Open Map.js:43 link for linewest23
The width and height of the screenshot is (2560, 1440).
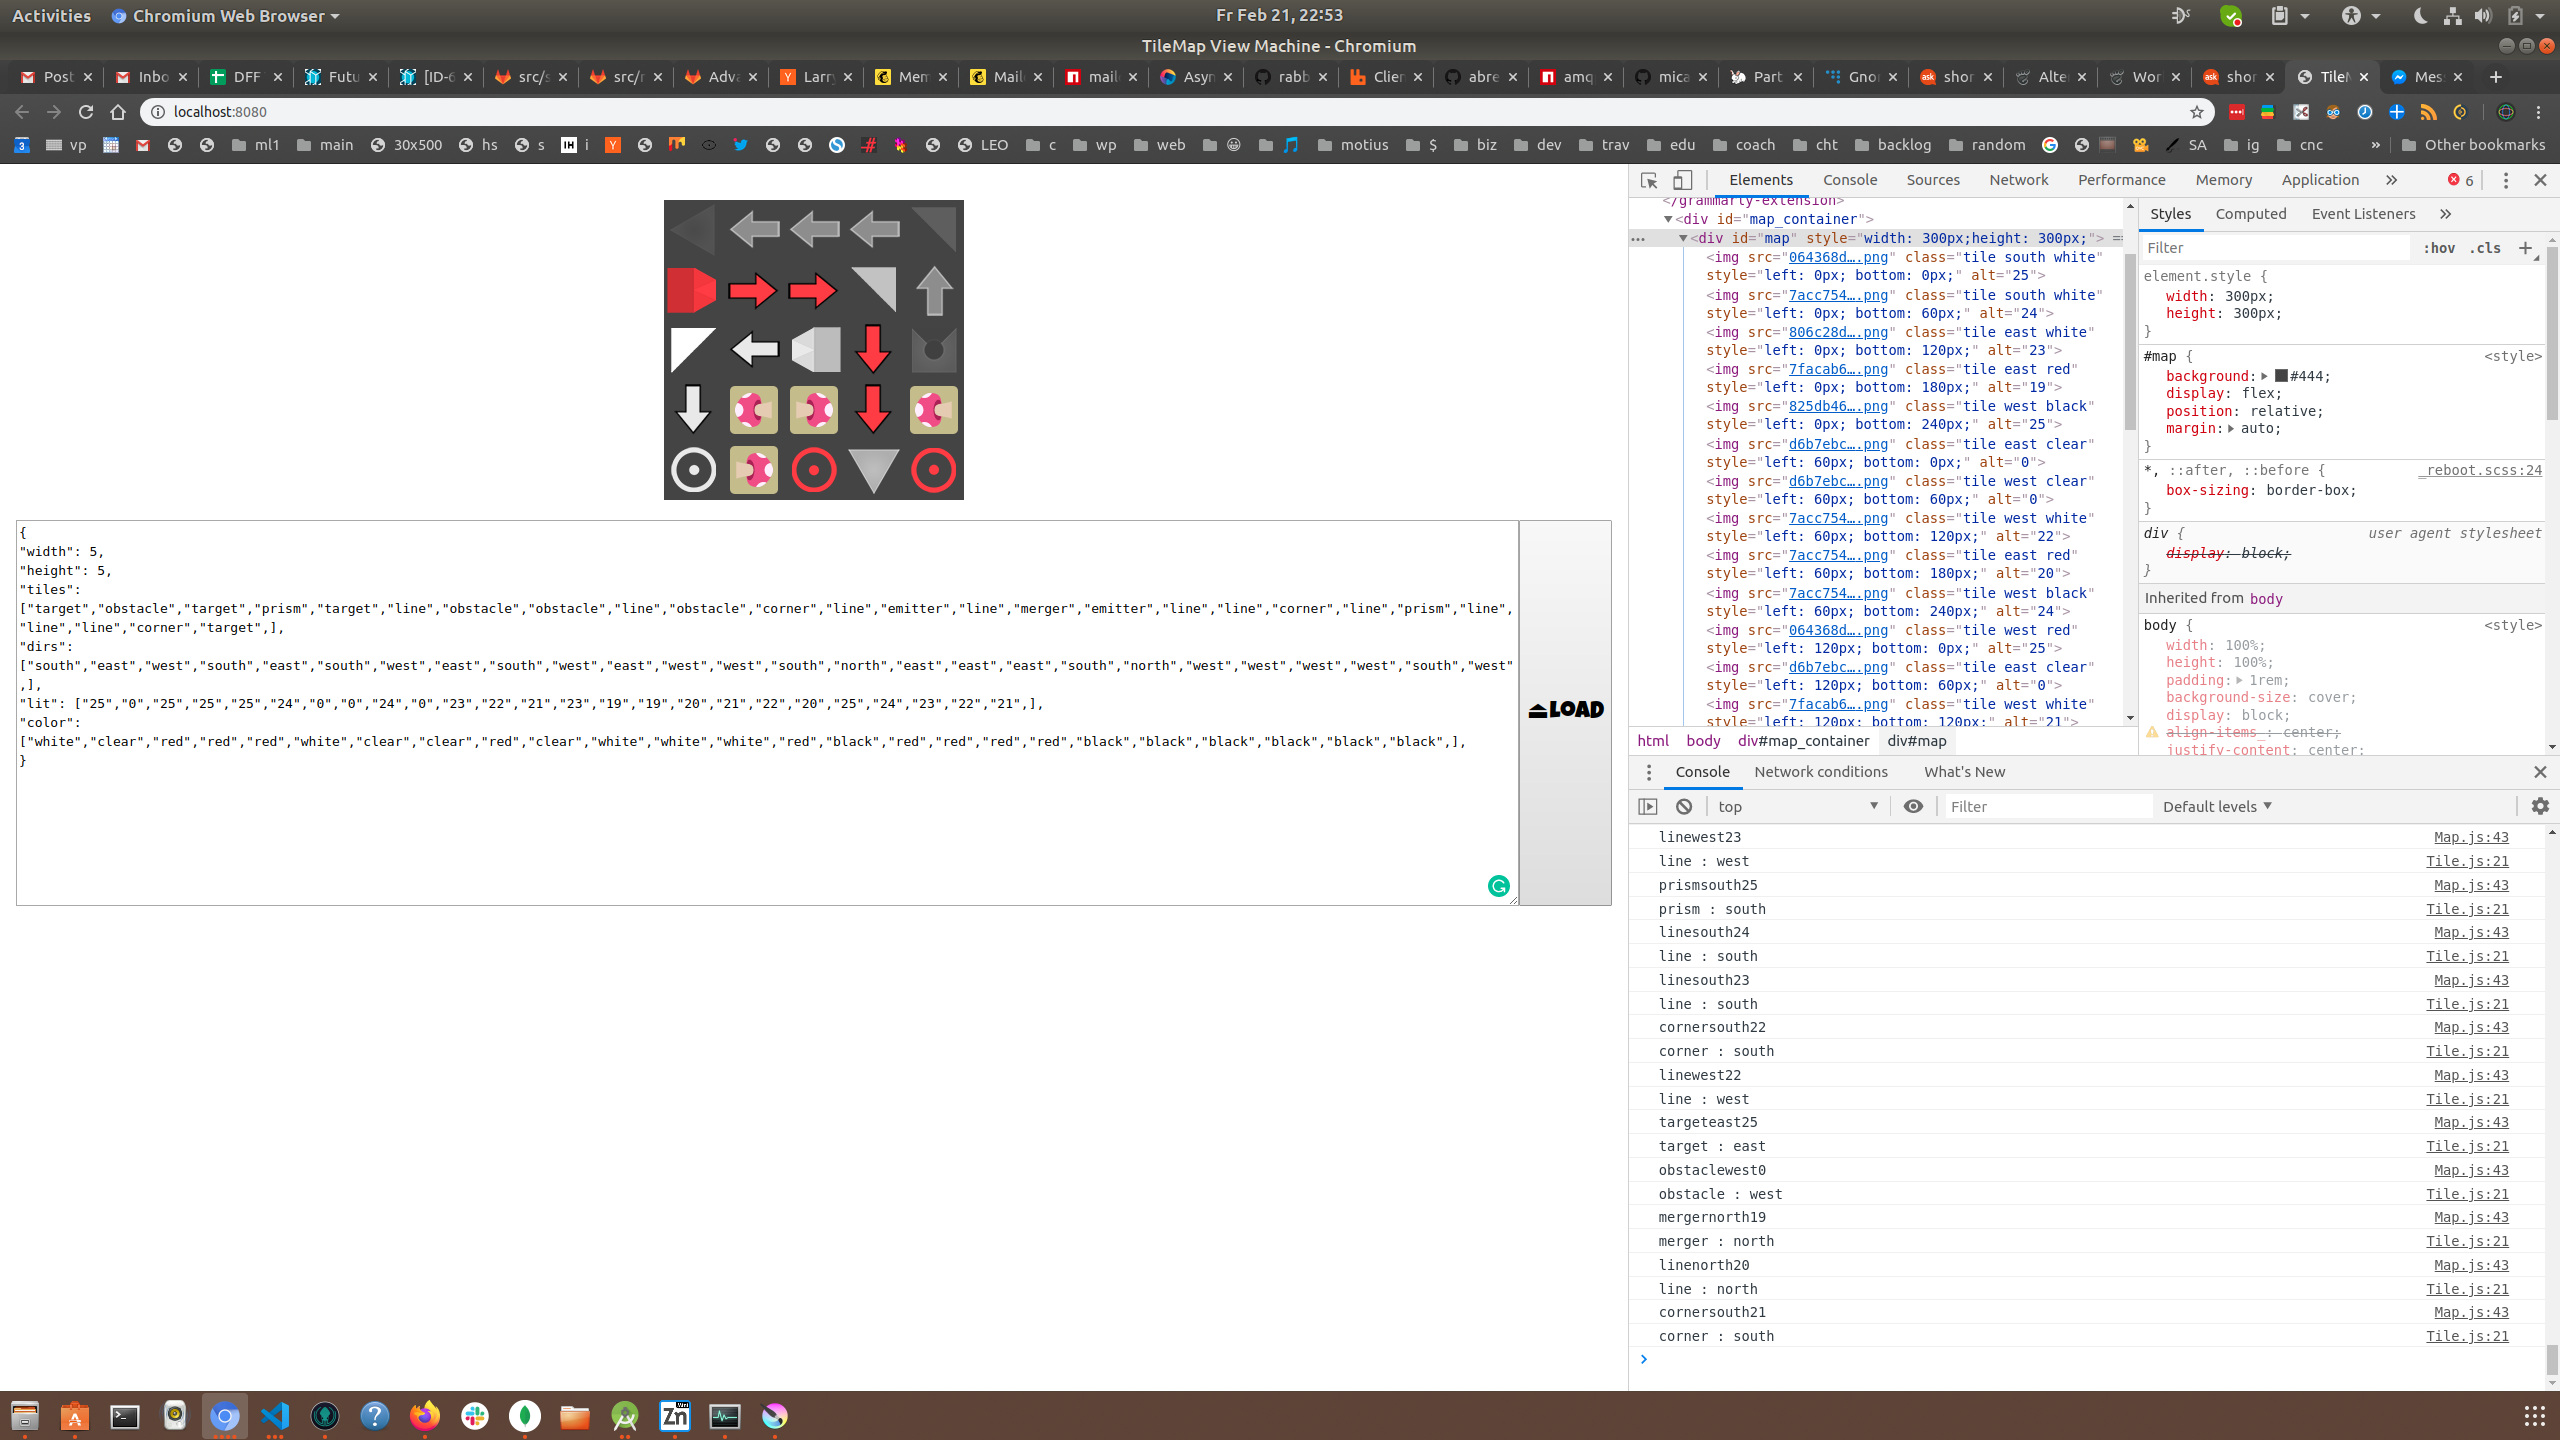(x=2471, y=837)
